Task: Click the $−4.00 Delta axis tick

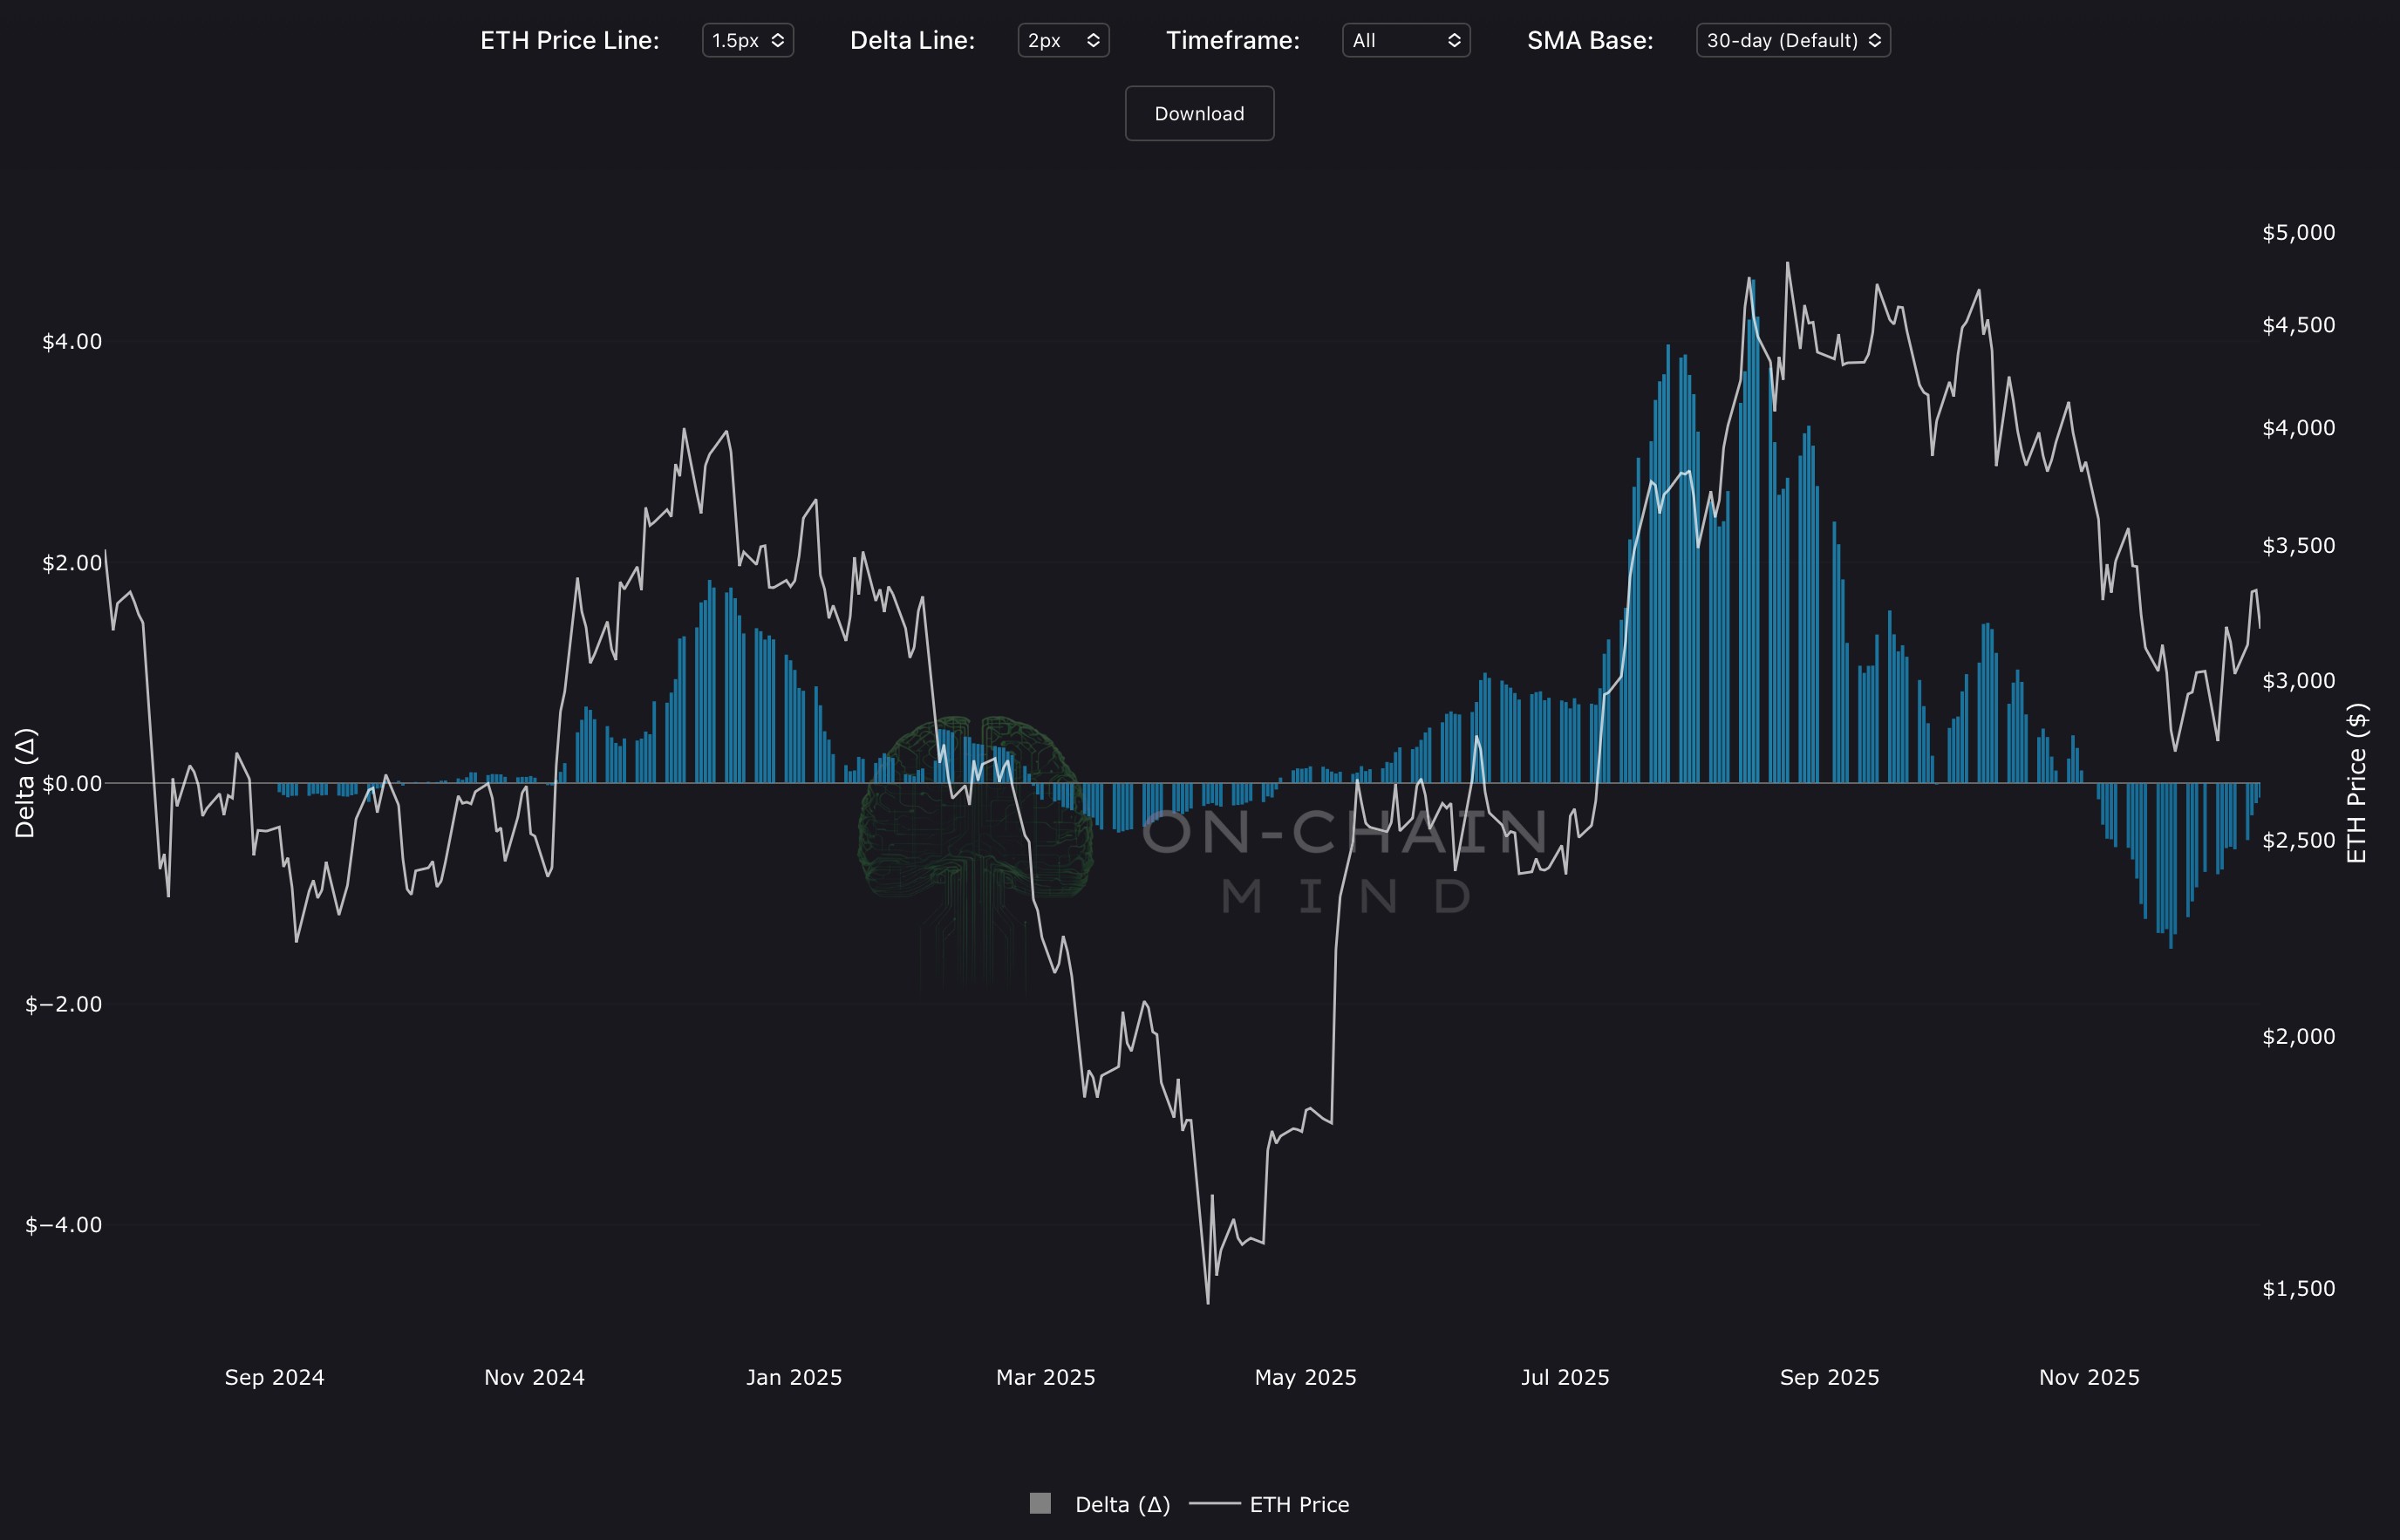Action: (x=64, y=1224)
